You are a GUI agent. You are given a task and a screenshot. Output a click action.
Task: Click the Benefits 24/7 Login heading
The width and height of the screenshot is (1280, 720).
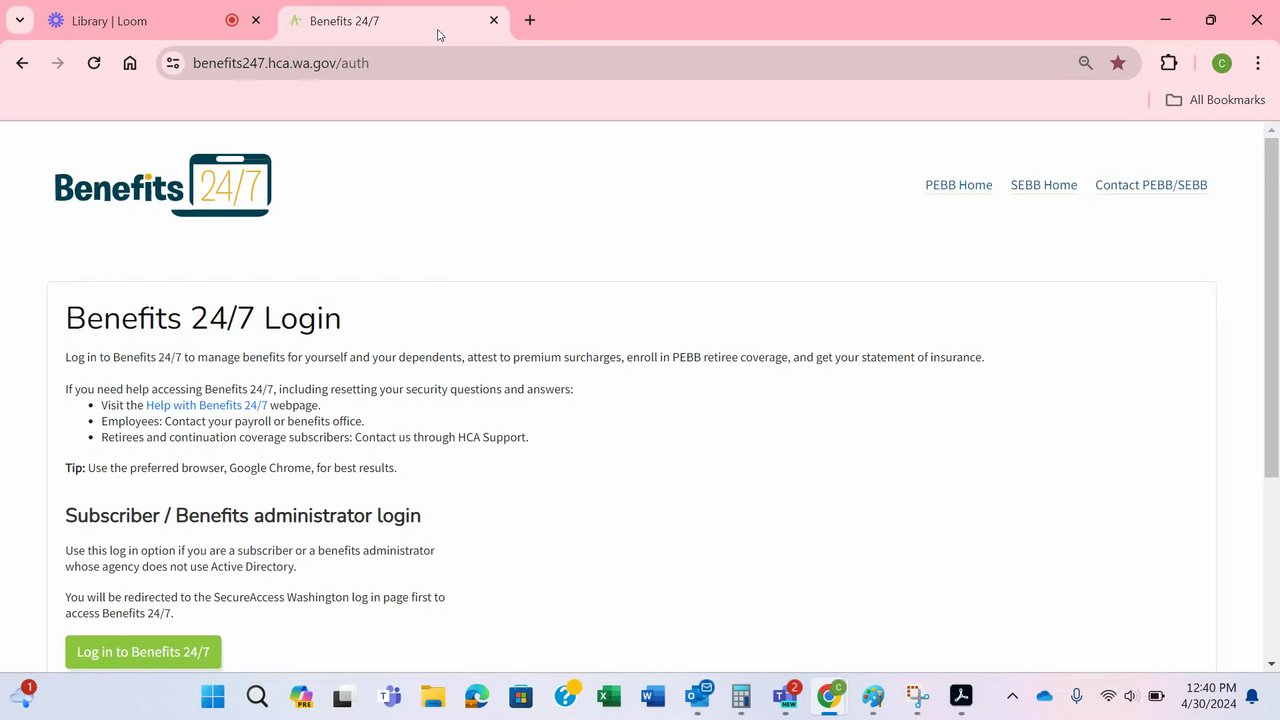[203, 318]
